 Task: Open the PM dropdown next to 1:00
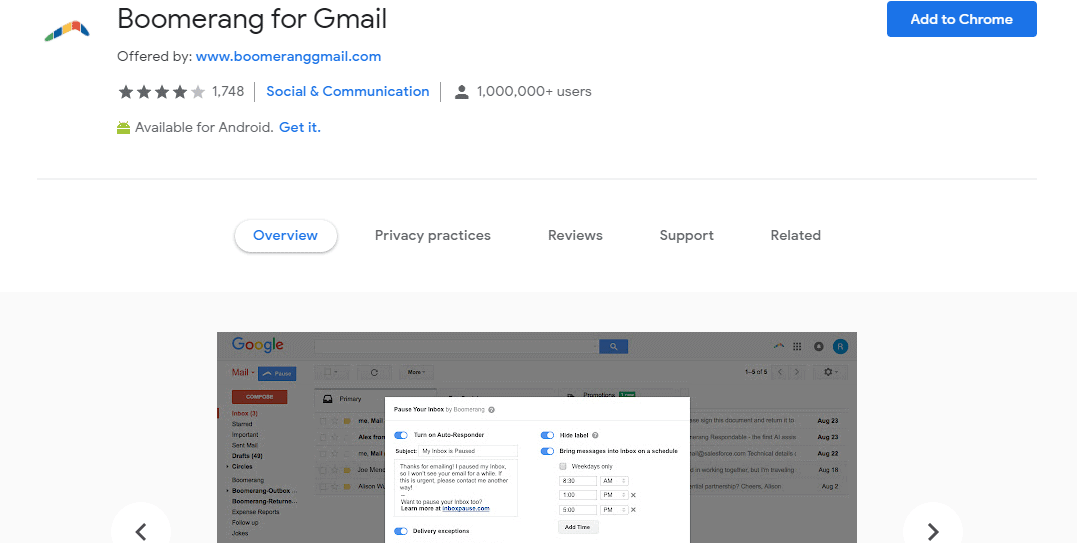tap(614, 495)
